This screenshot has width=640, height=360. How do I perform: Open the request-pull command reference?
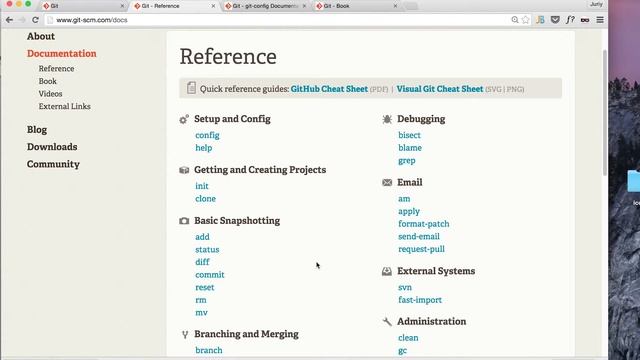[x=421, y=249]
